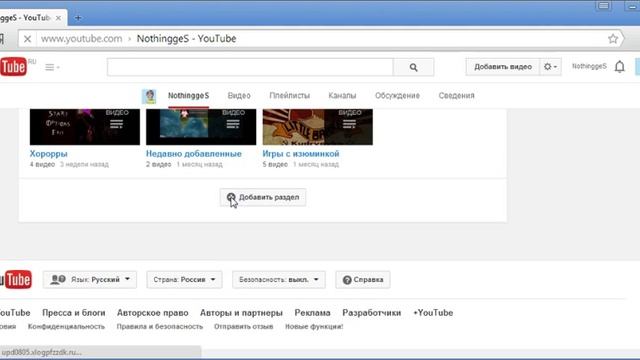Open the Реклама footer link
This screenshot has width=640, height=360.
tap(313, 313)
